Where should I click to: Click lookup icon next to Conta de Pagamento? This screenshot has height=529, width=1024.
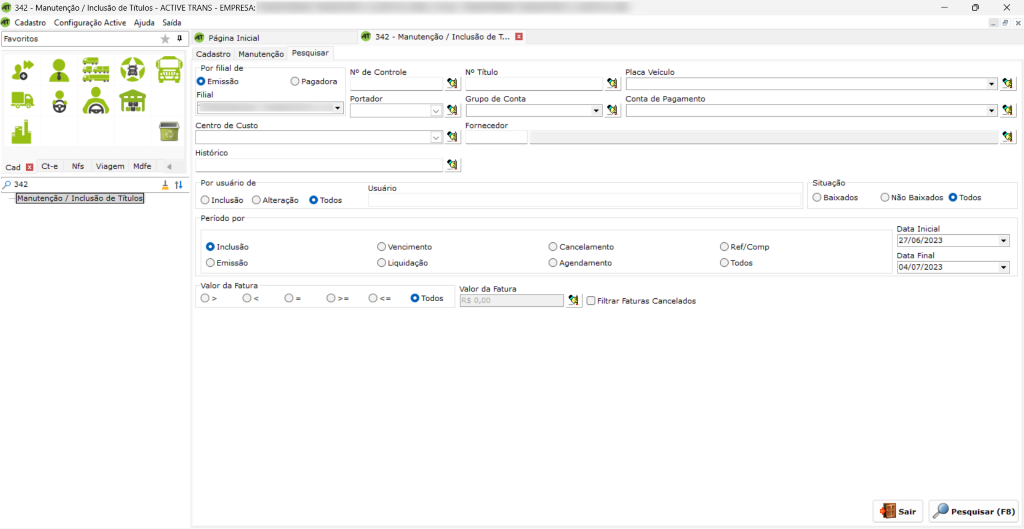pyautogui.click(x=1009, y=110)
